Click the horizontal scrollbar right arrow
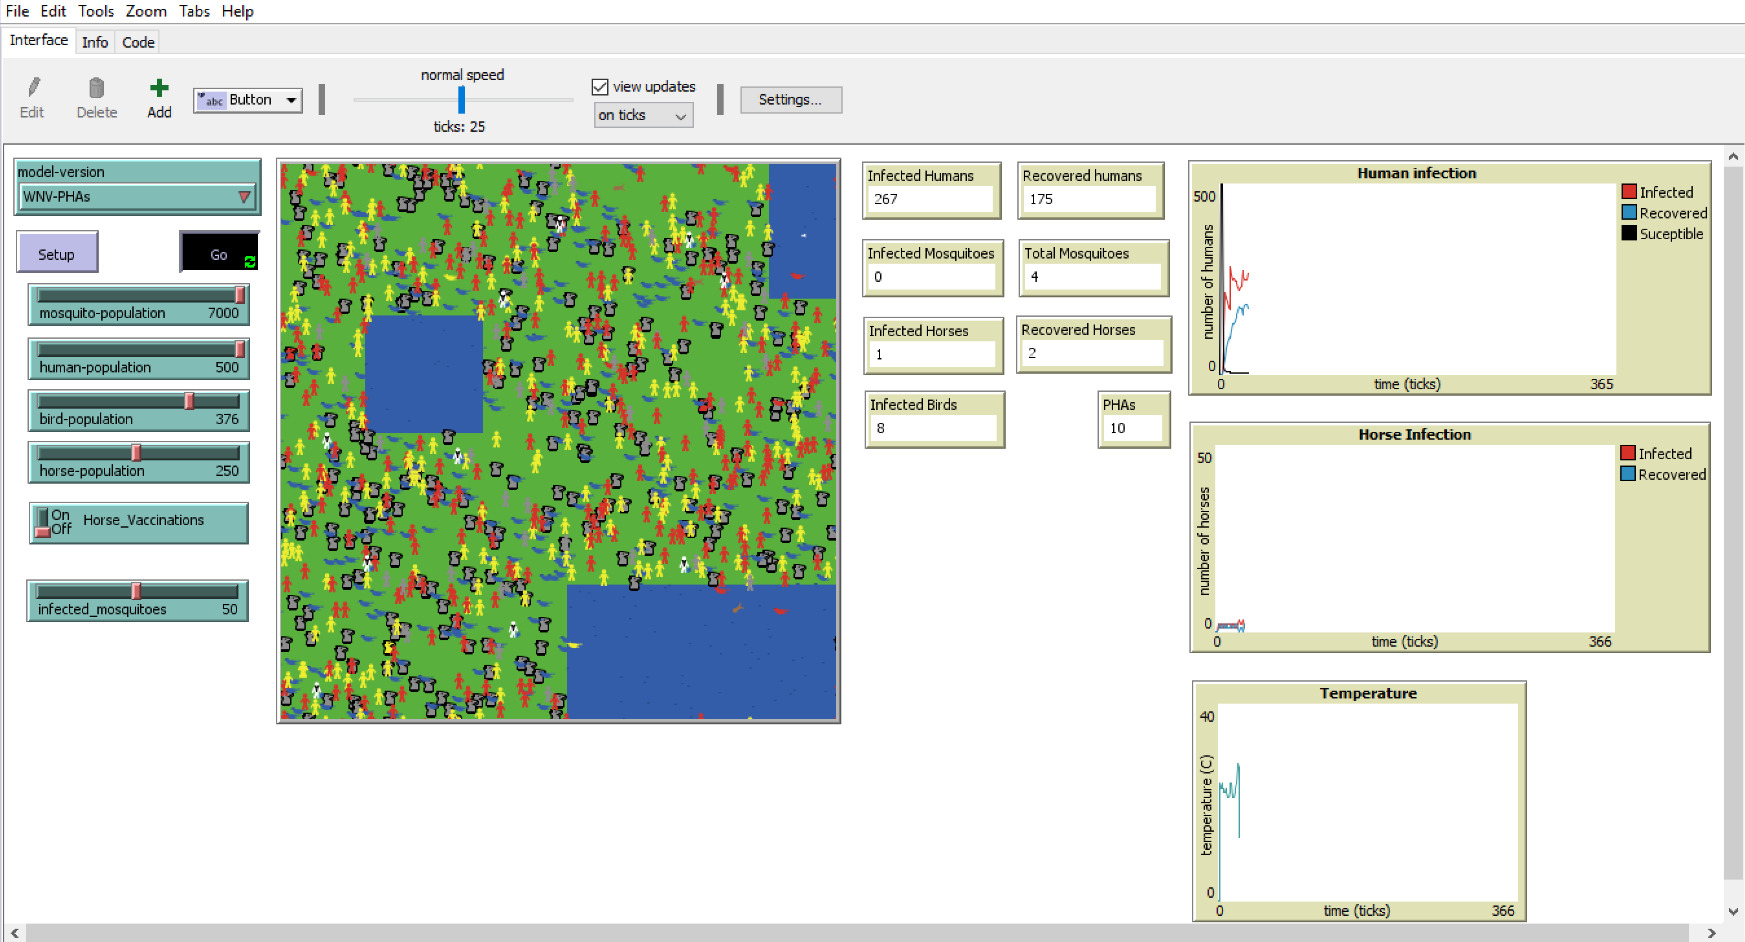 pyautogui.click(x=1711, y=932)
